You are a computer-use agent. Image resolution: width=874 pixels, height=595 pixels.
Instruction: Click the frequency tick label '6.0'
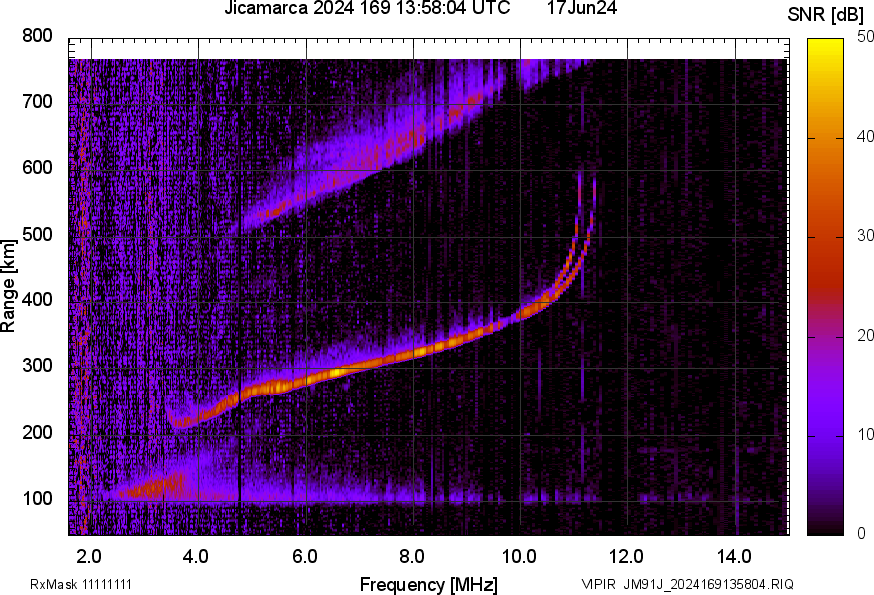(x=305, y=557)
